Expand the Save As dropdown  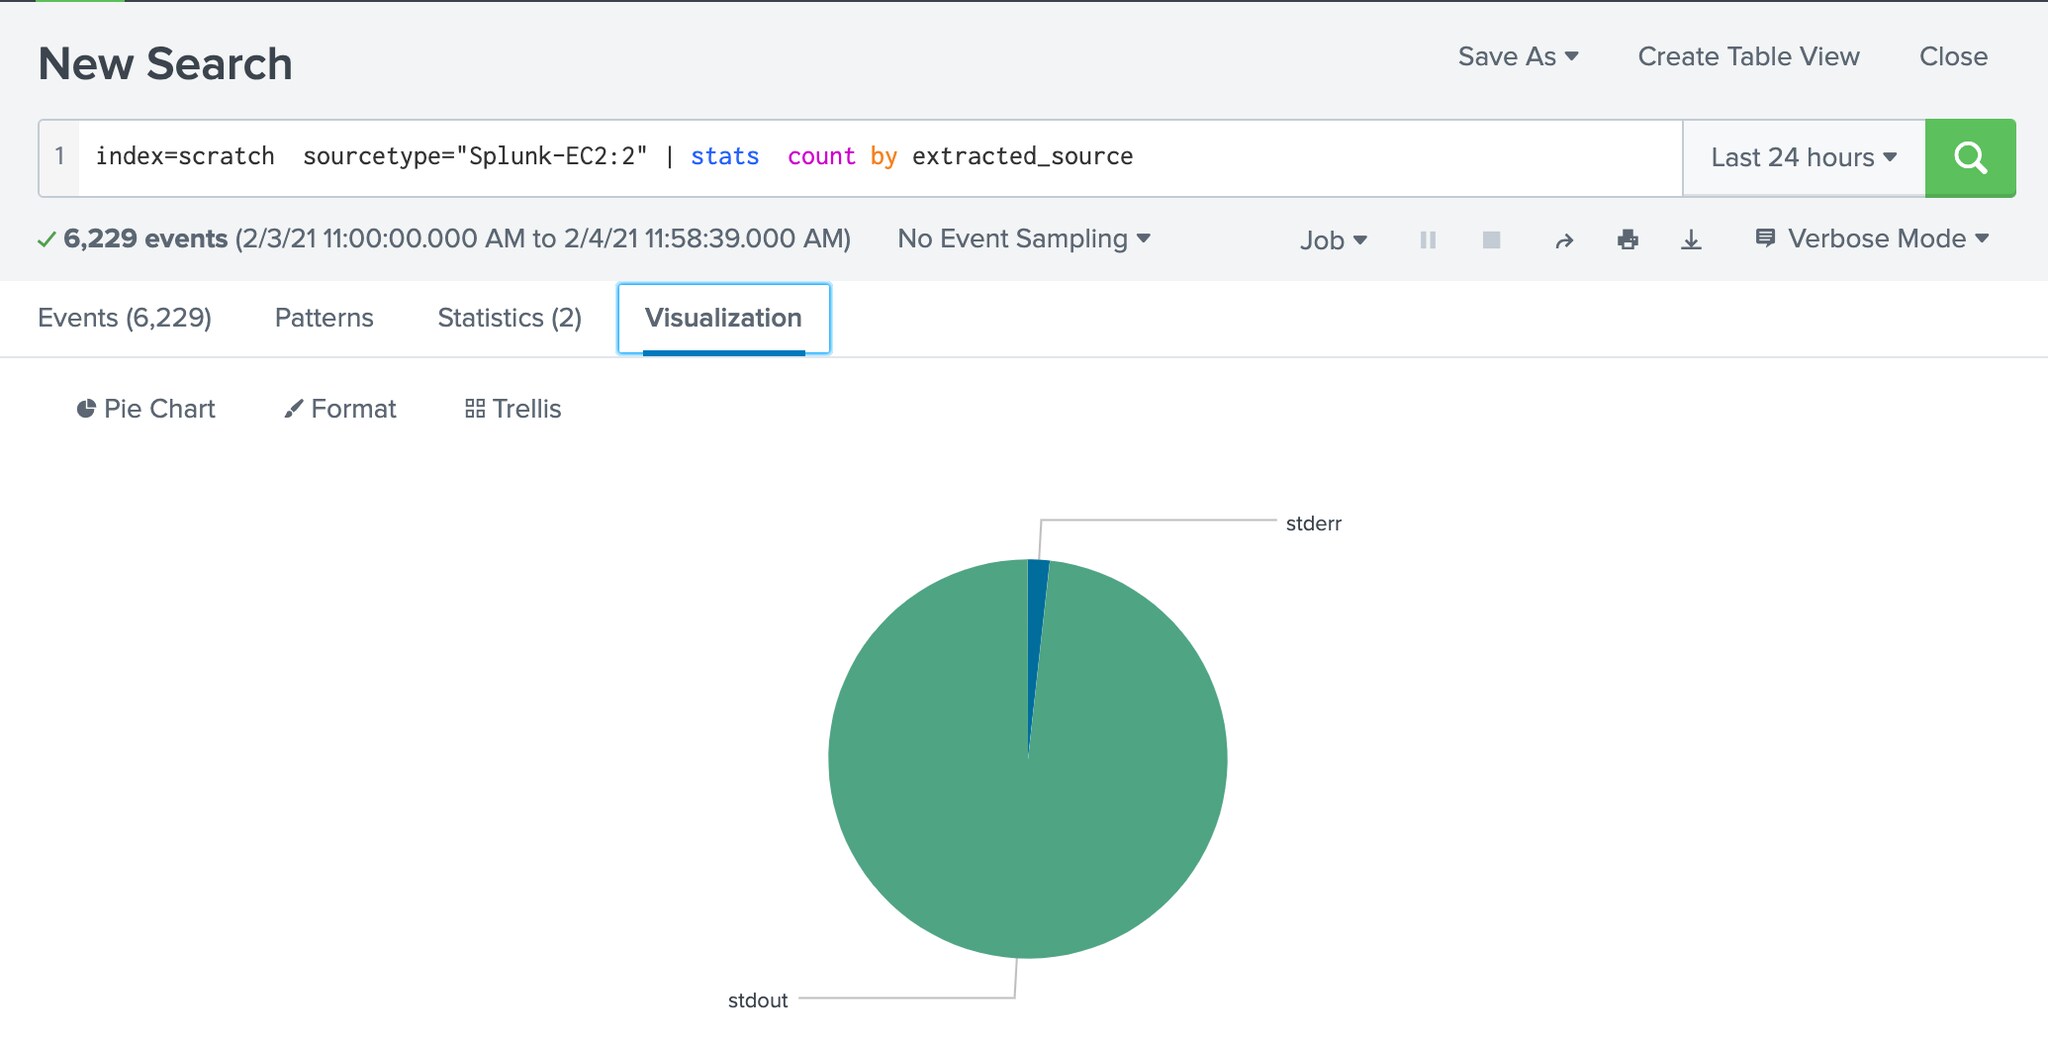(1517, 57)
